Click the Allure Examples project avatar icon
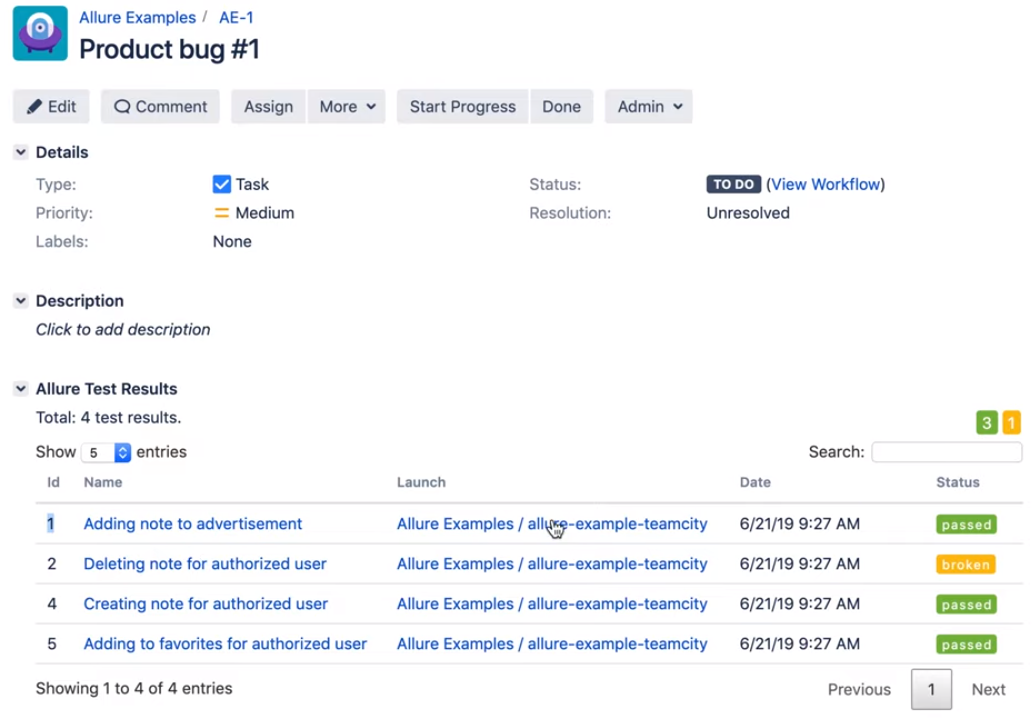The width and height of the screenshot is (1034, 722). coord(40,34)
